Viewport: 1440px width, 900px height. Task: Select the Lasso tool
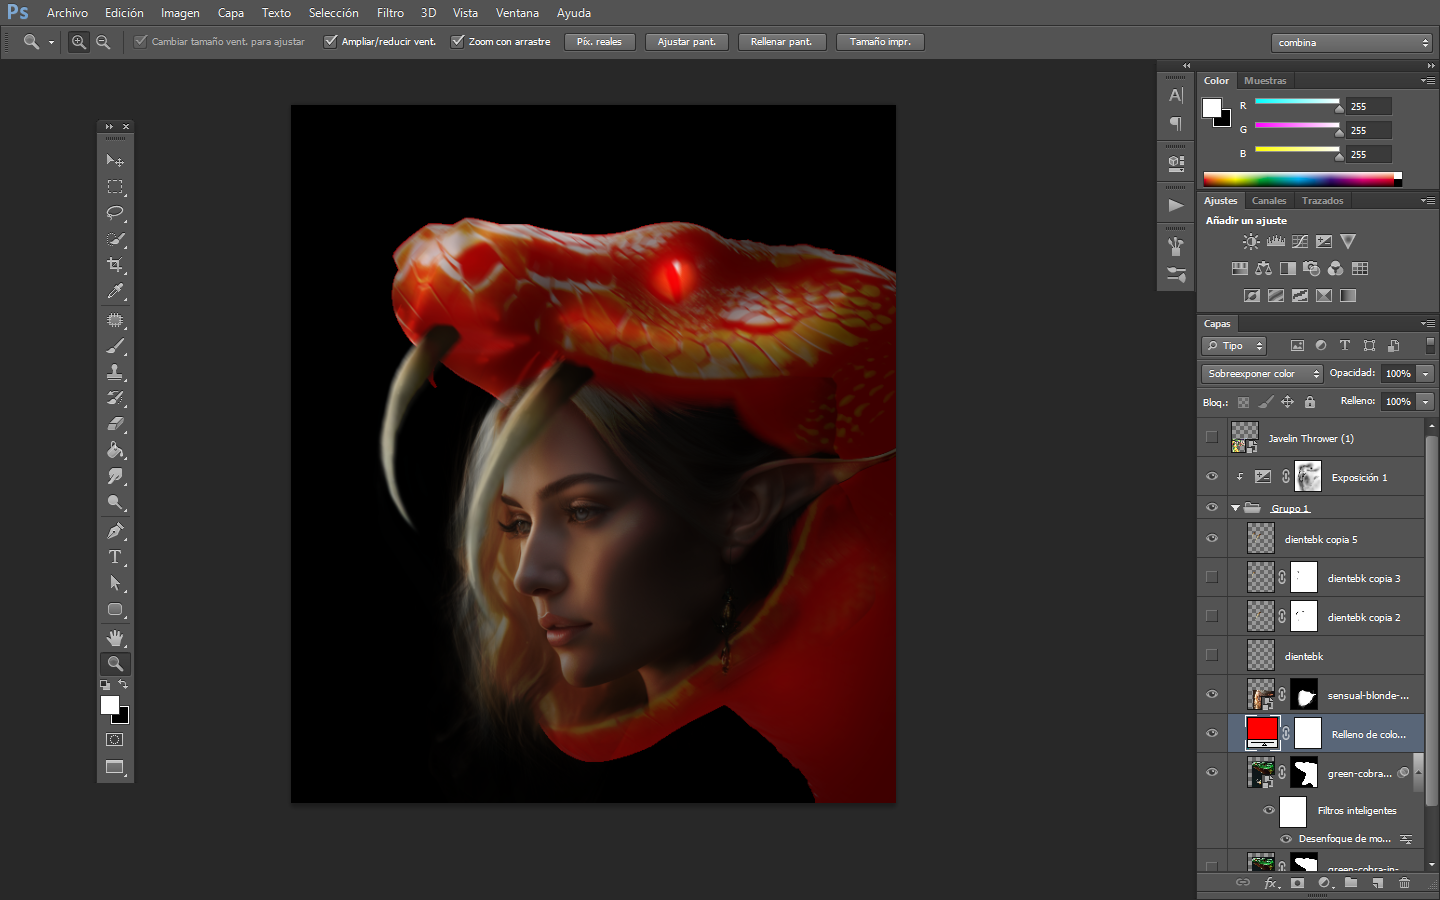[115, 213]
